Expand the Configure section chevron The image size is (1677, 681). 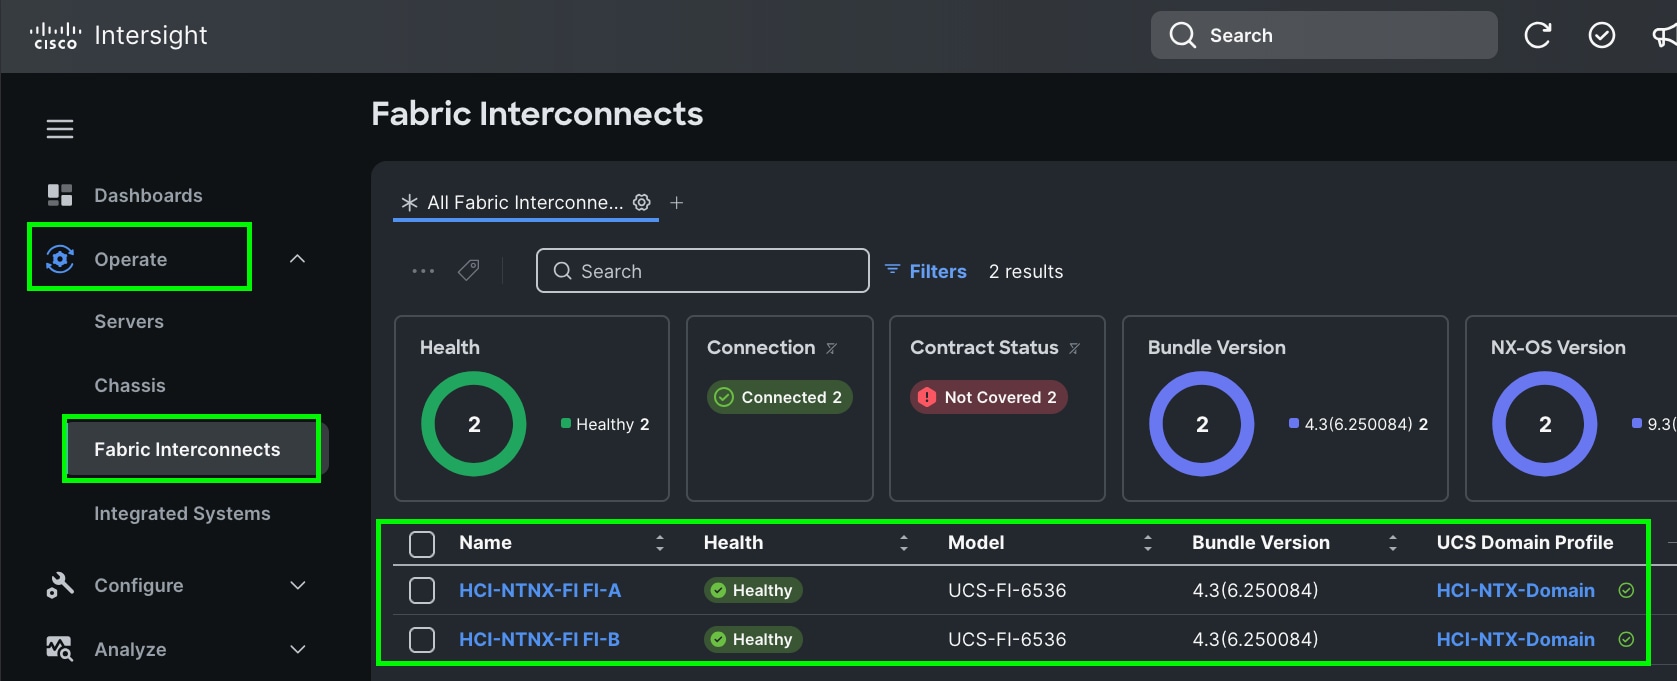(x=297, y=585)
